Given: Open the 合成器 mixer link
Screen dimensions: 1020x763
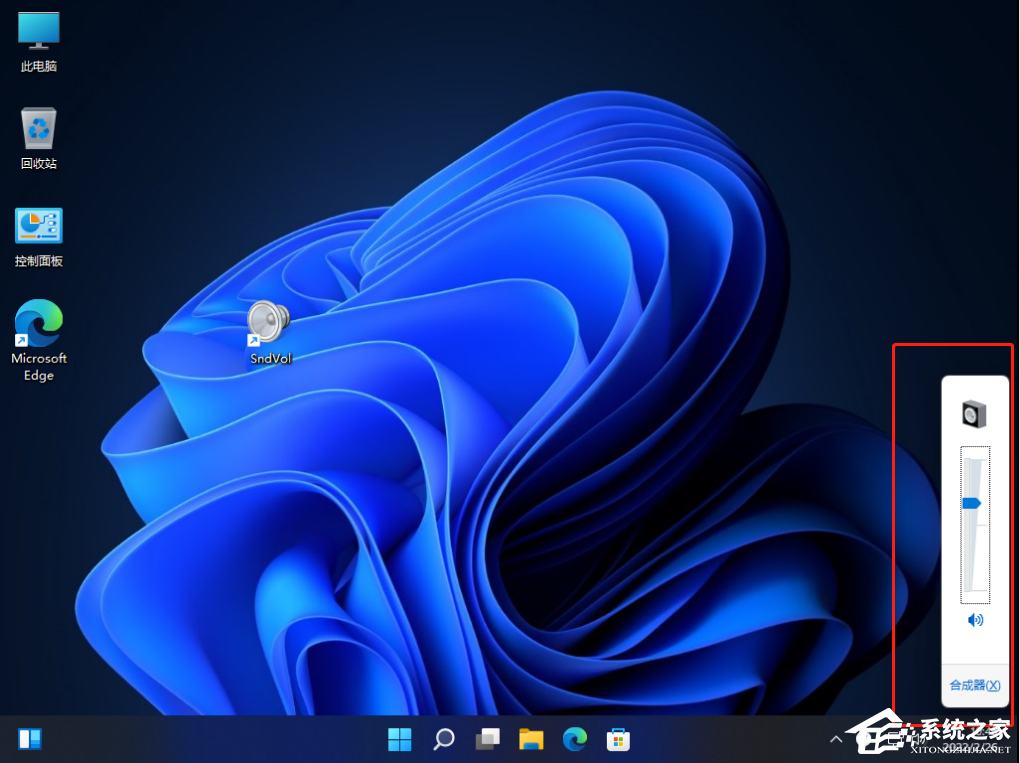Looking at the screenshot, I should click(974, 685).
